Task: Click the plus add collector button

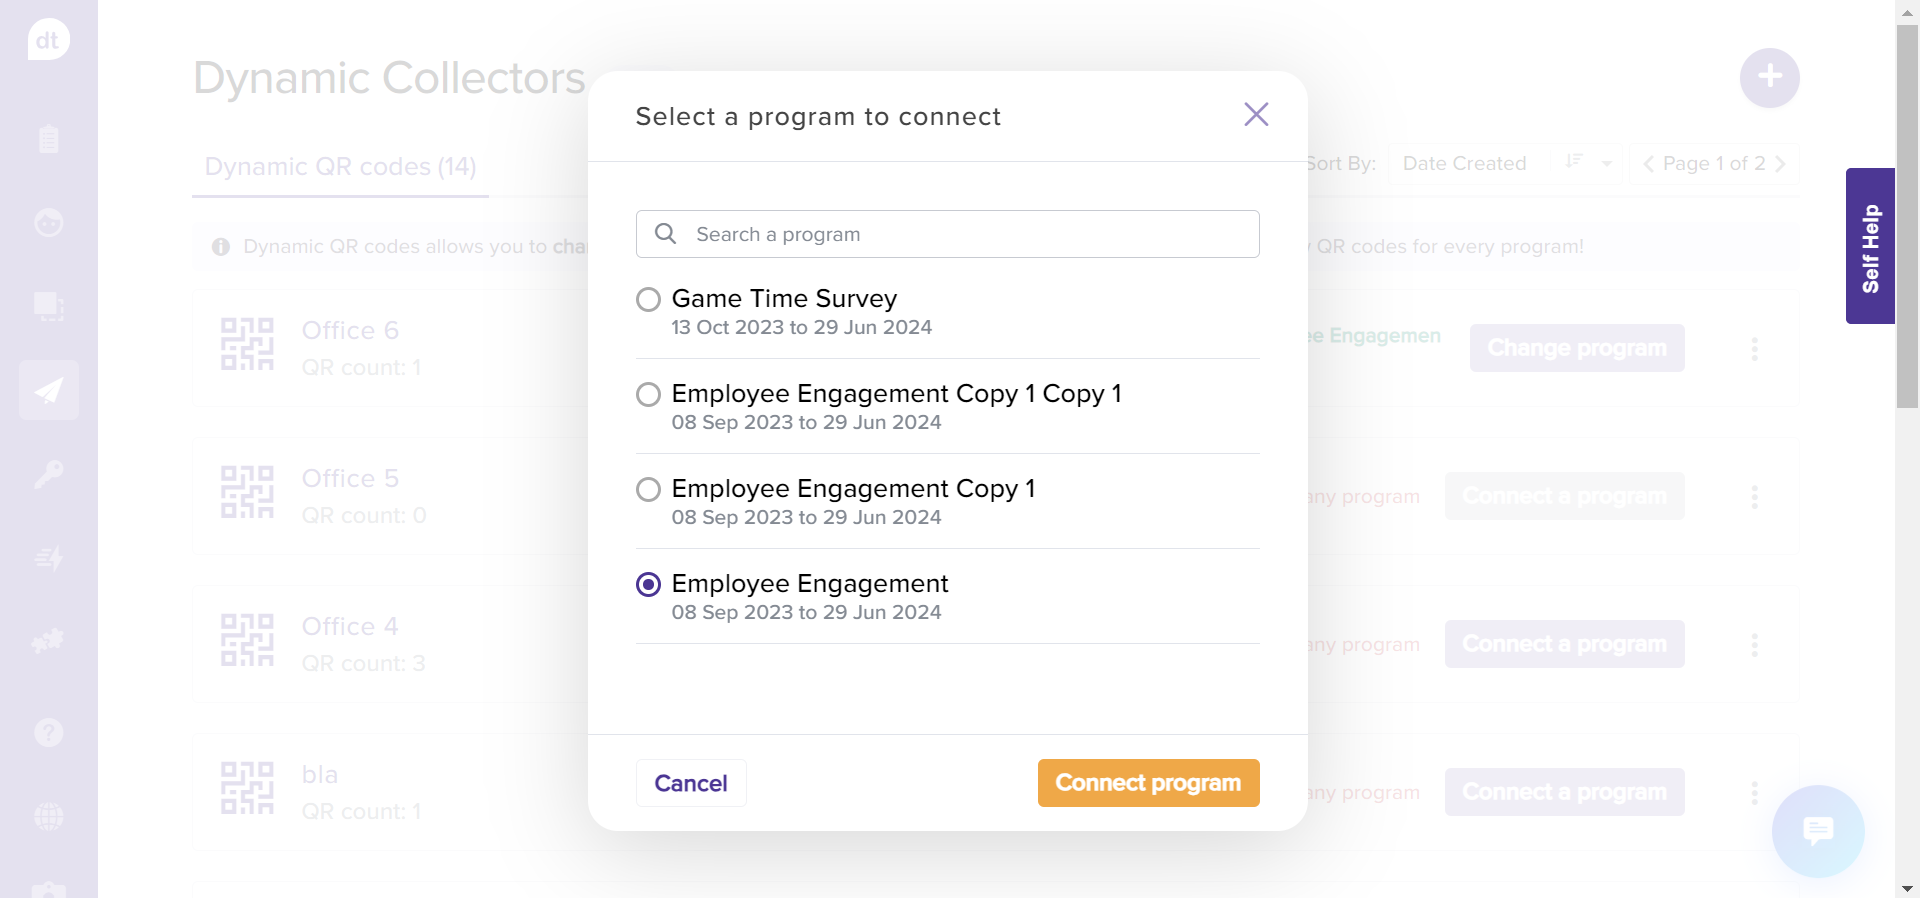Action: coord(1769,77)
